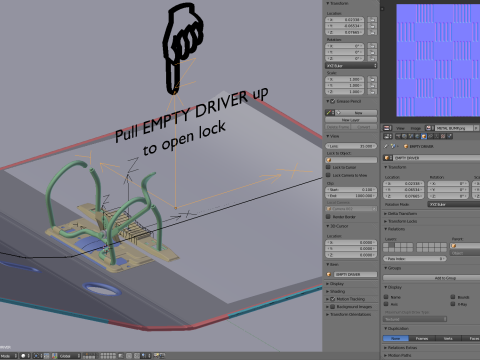Open the Image menu in image editor
480x360 pixels.
click(415, 128)
